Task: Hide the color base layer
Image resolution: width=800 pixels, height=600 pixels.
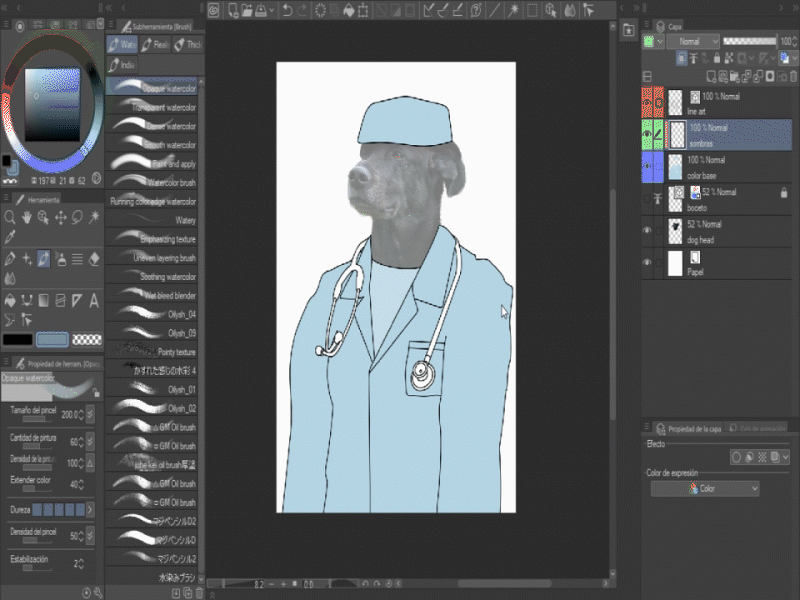Action: (647, 167)
